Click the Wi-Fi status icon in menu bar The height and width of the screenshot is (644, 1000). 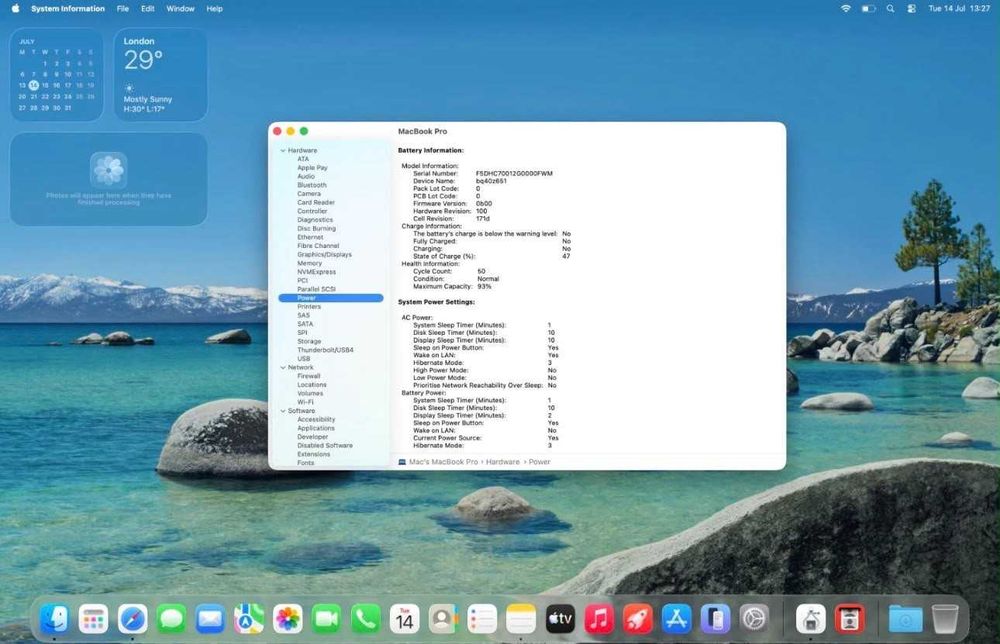coord(846,8)
